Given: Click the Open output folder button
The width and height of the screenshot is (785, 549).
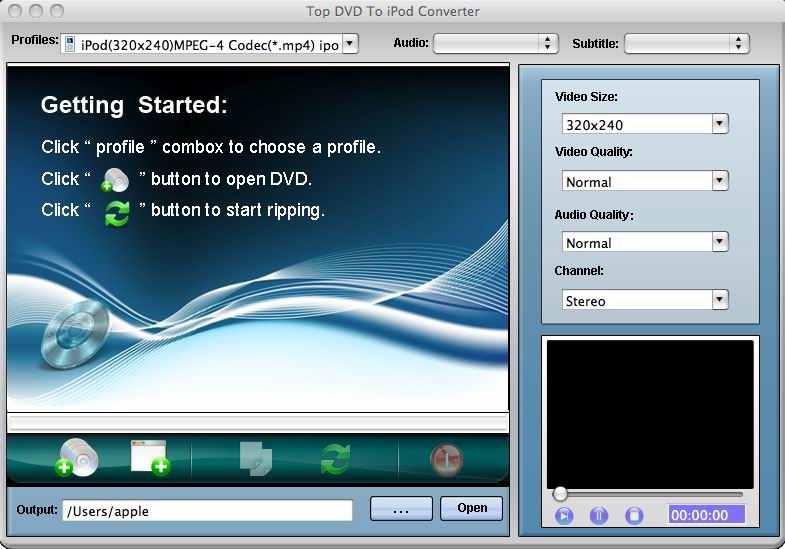Looking at the screenshot, I should point(472,508).
